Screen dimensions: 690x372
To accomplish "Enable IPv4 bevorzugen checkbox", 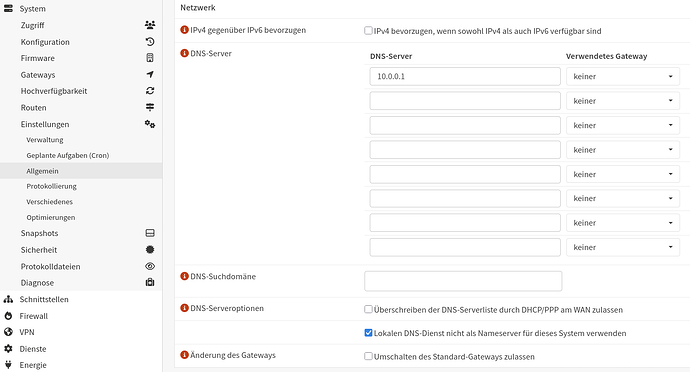I will pyautogui.click(x=368, y=30).
